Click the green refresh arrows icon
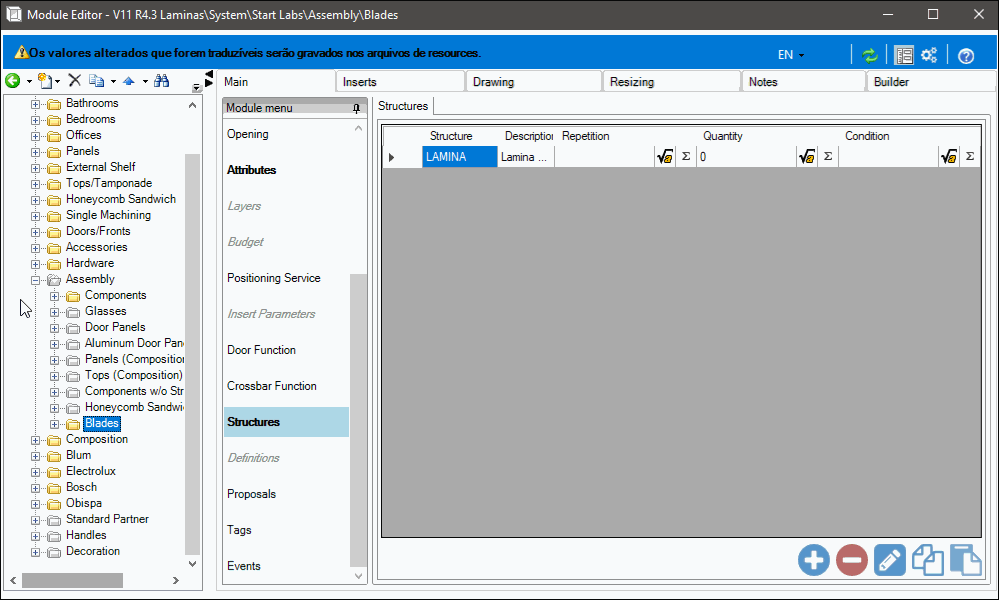Screen dimensions: 999x600 tap(870, 55)
